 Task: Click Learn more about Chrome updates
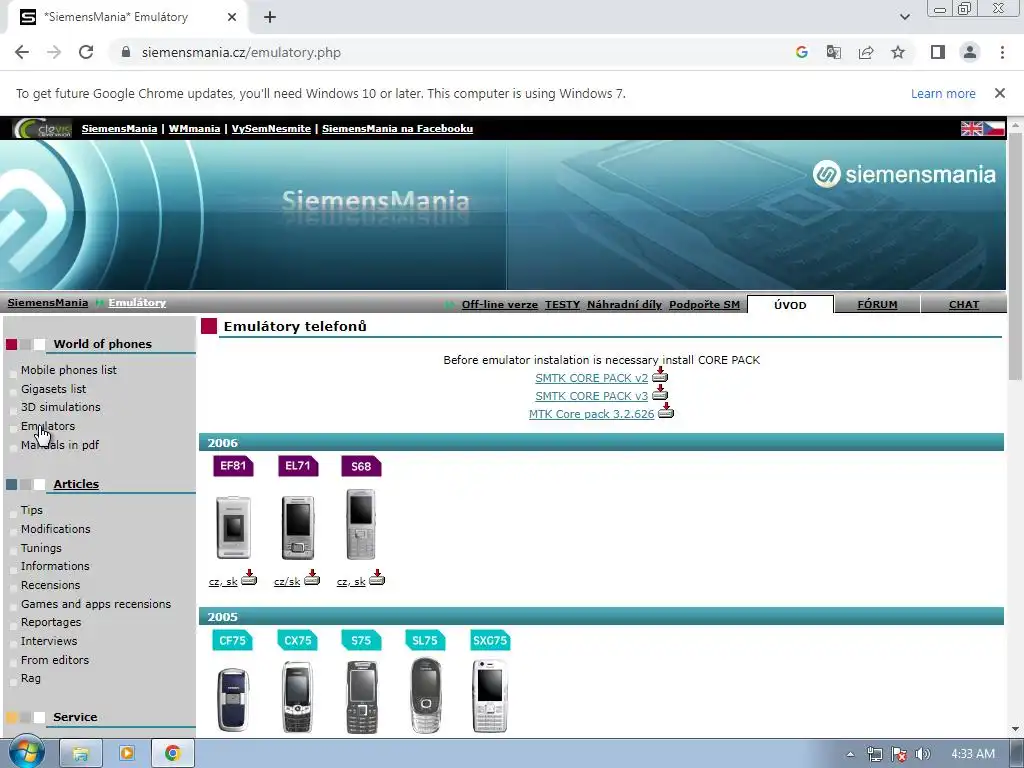(x=943, y=93)
